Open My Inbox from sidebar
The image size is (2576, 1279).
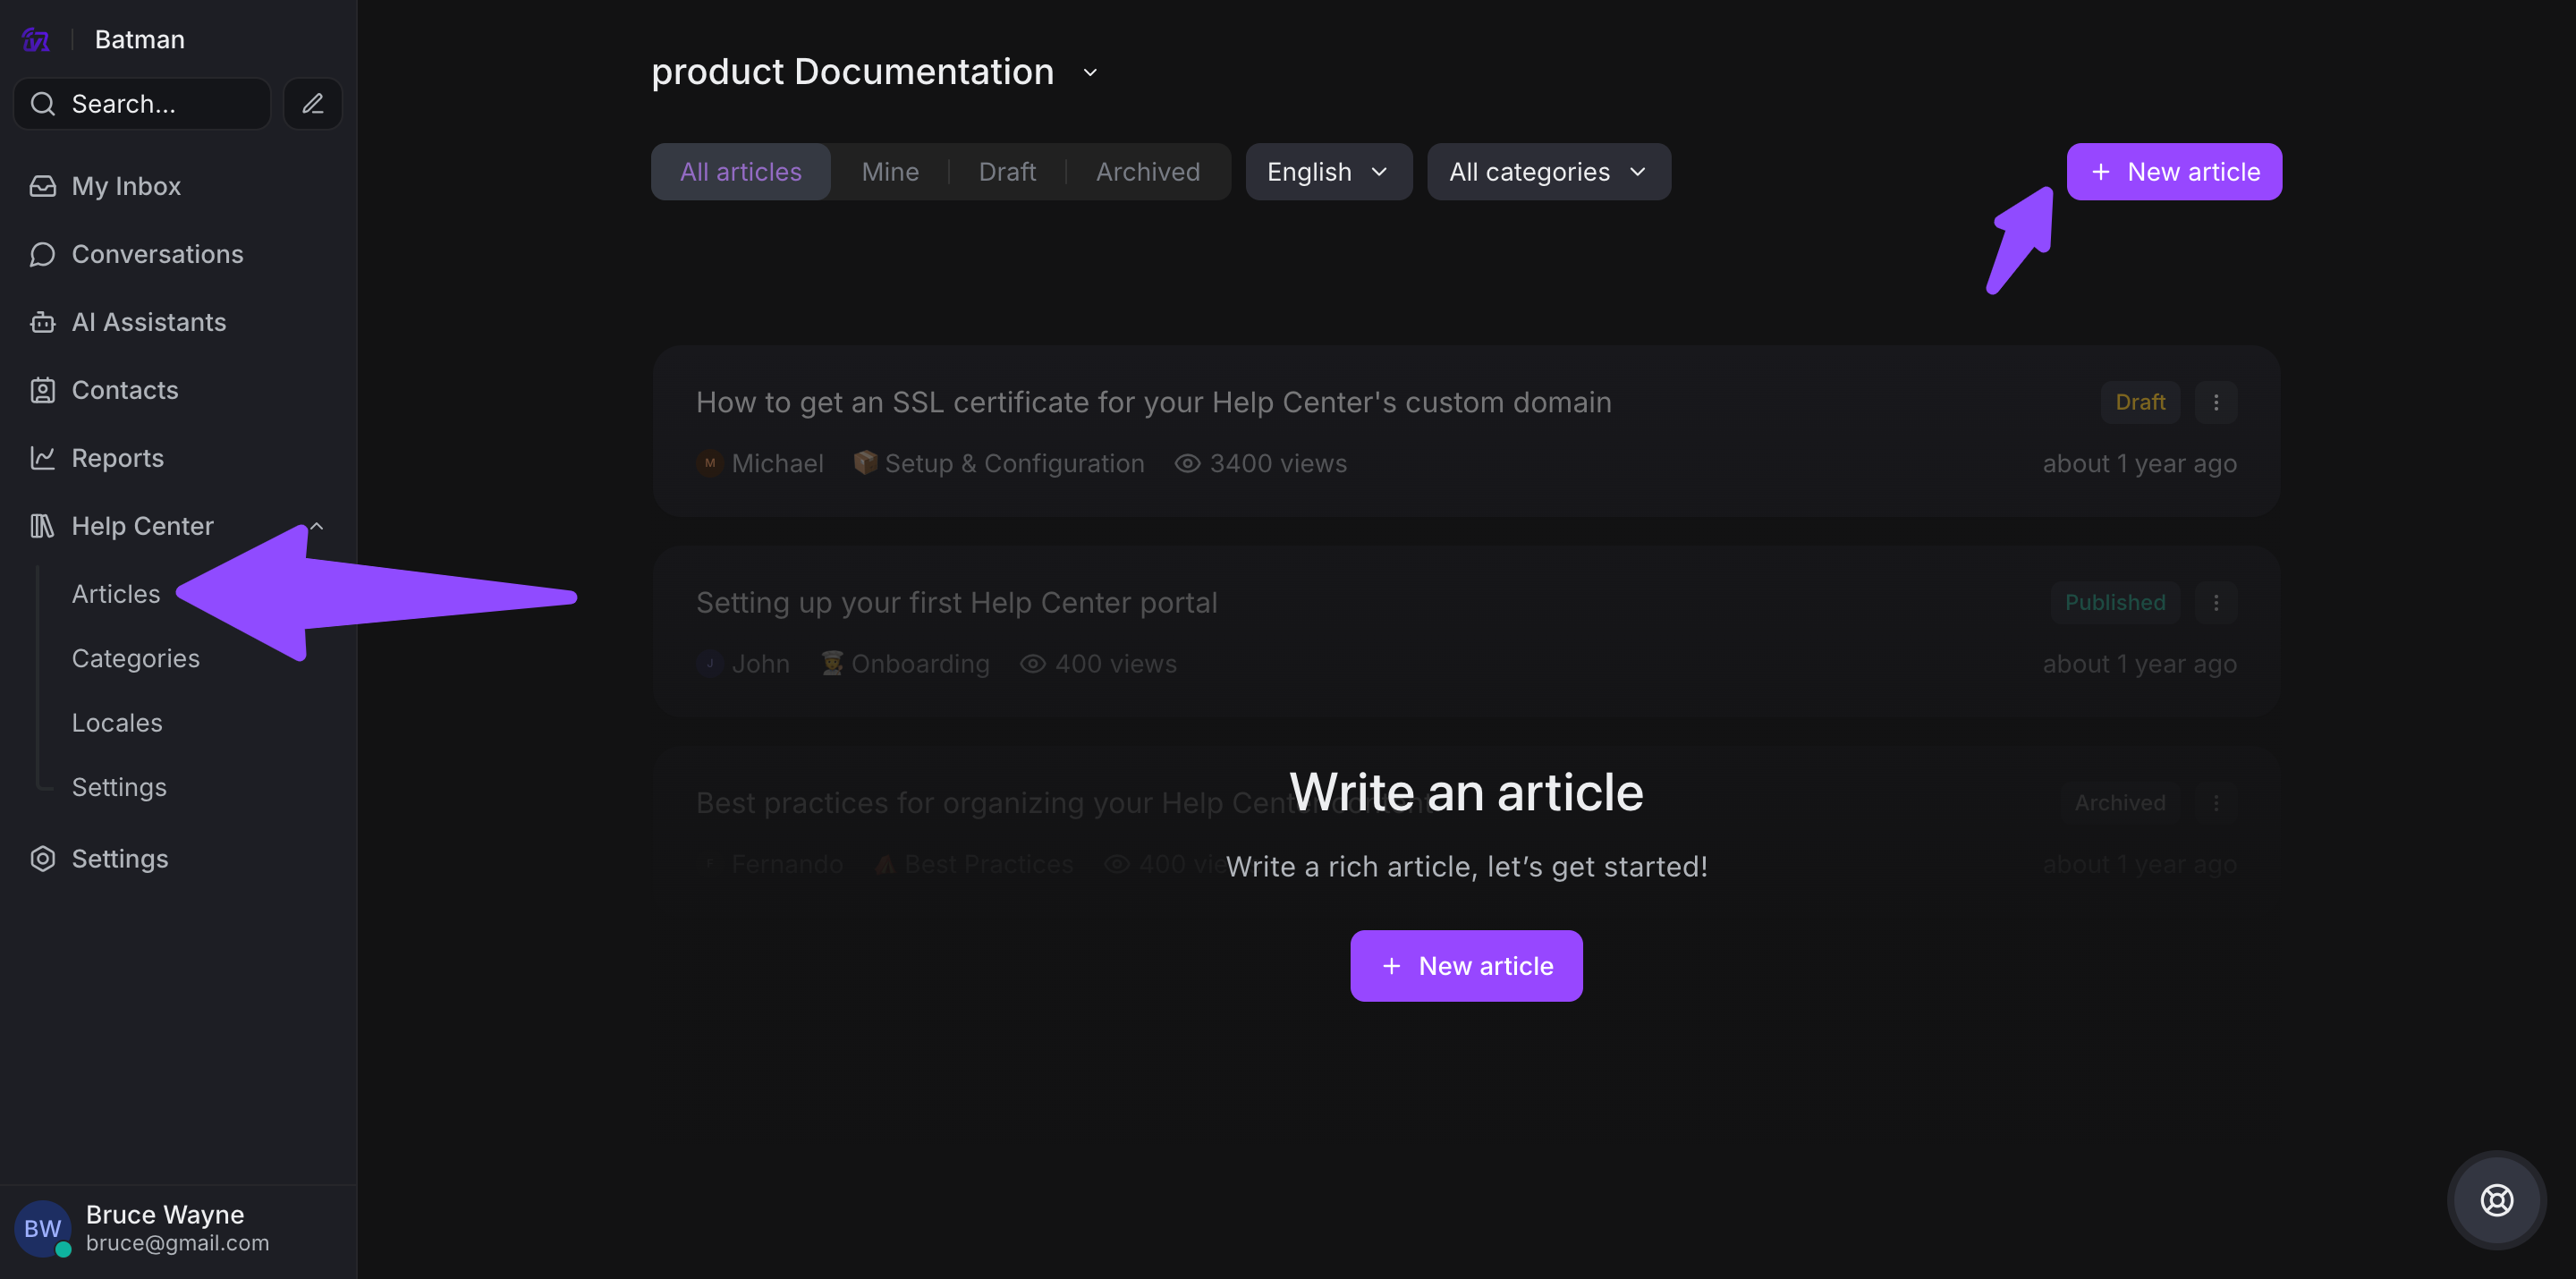pyautogui.click(x=126, y=186)
